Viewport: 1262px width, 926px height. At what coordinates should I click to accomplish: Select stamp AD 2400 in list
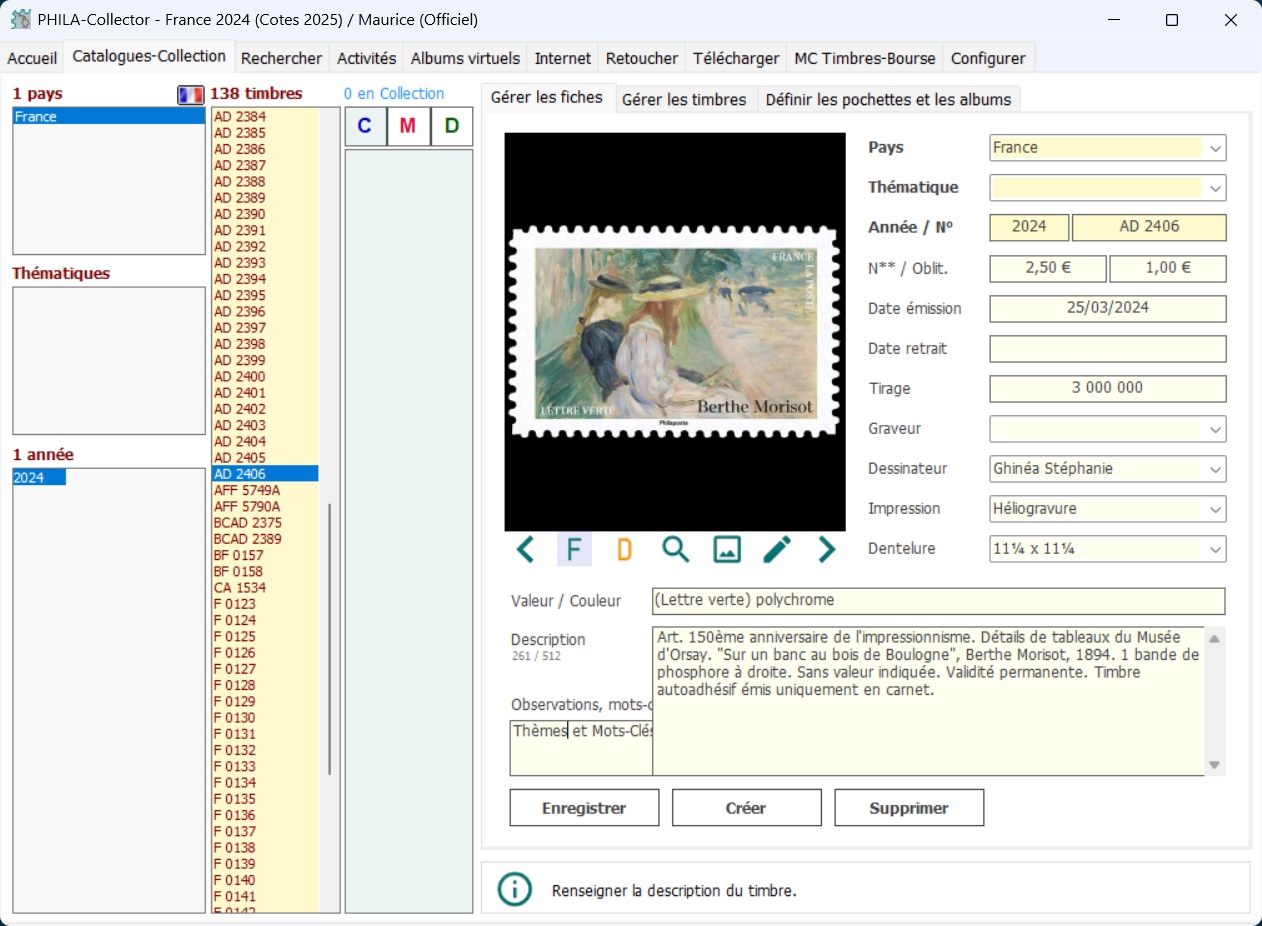[265, 376]
